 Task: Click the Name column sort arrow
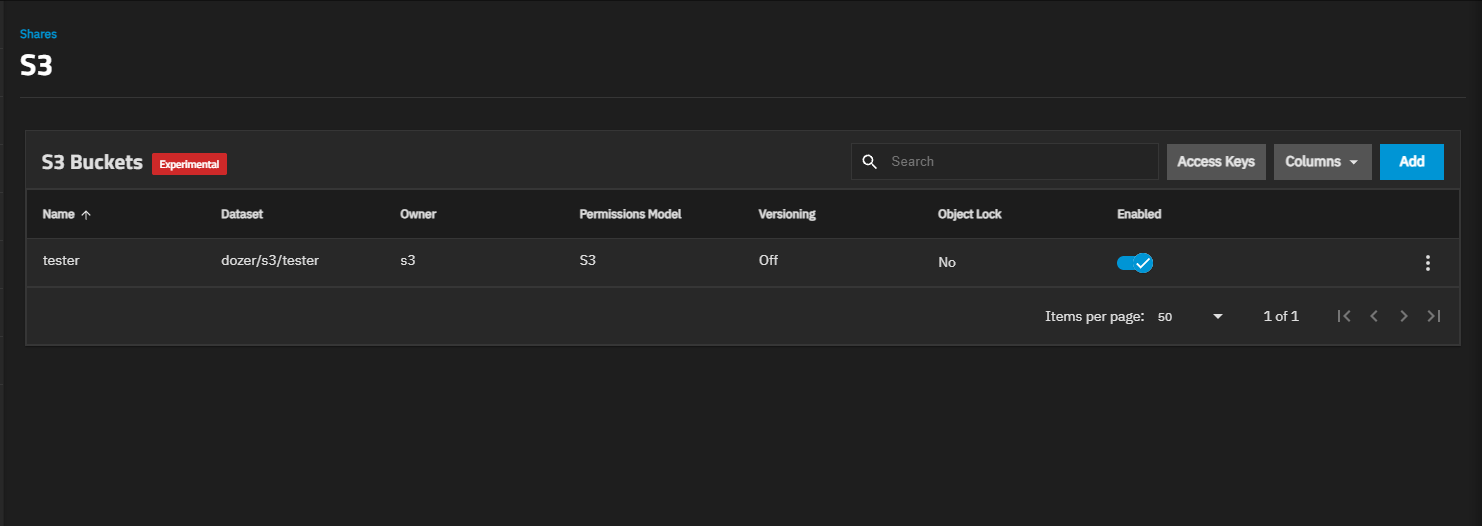tap(86, 215)
